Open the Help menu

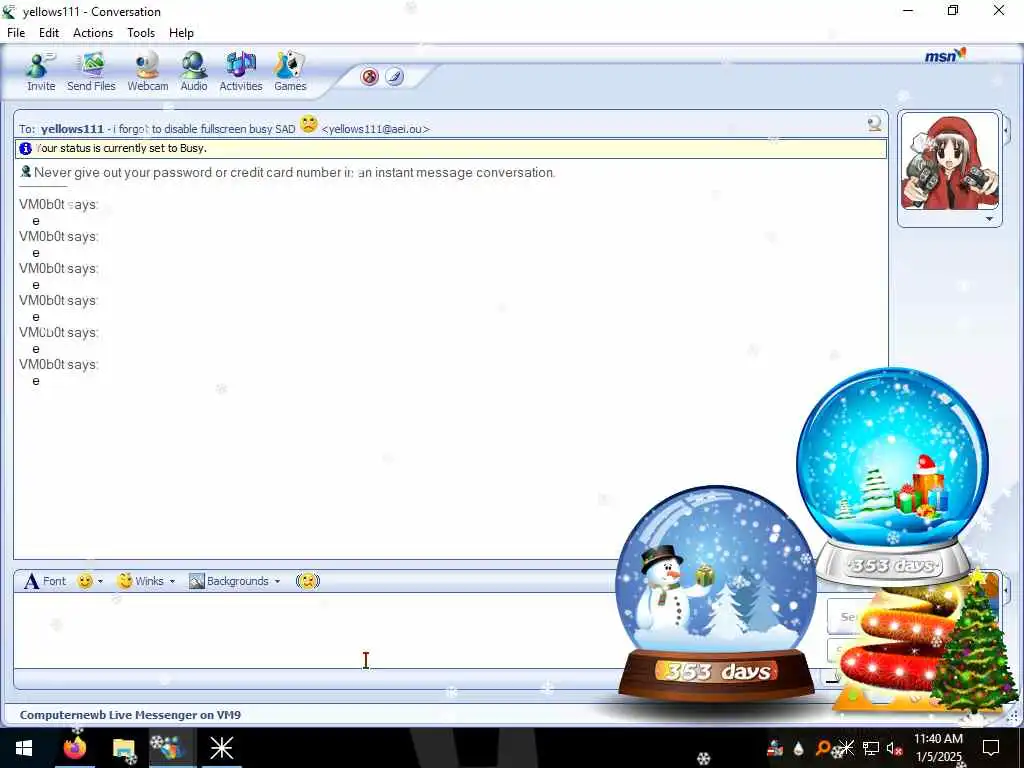click(x=182, y=33)
